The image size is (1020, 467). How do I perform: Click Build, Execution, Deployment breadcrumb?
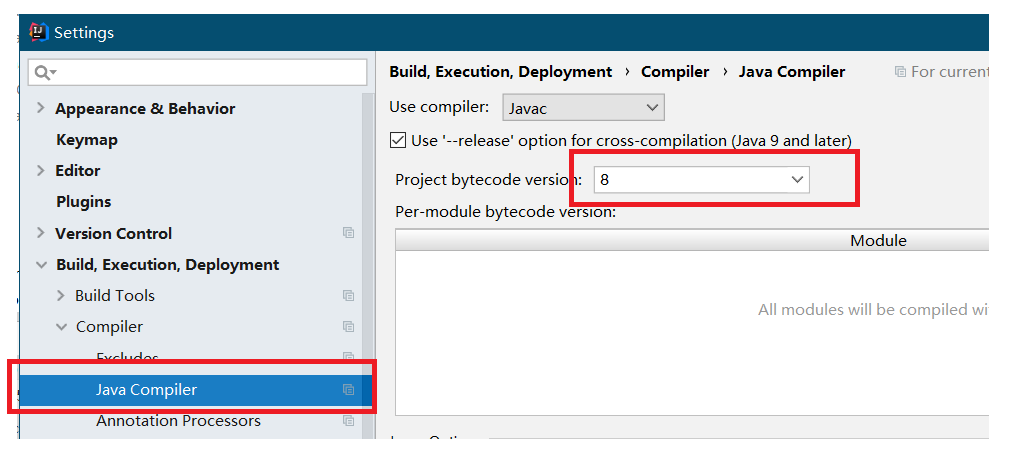[500, 72]
